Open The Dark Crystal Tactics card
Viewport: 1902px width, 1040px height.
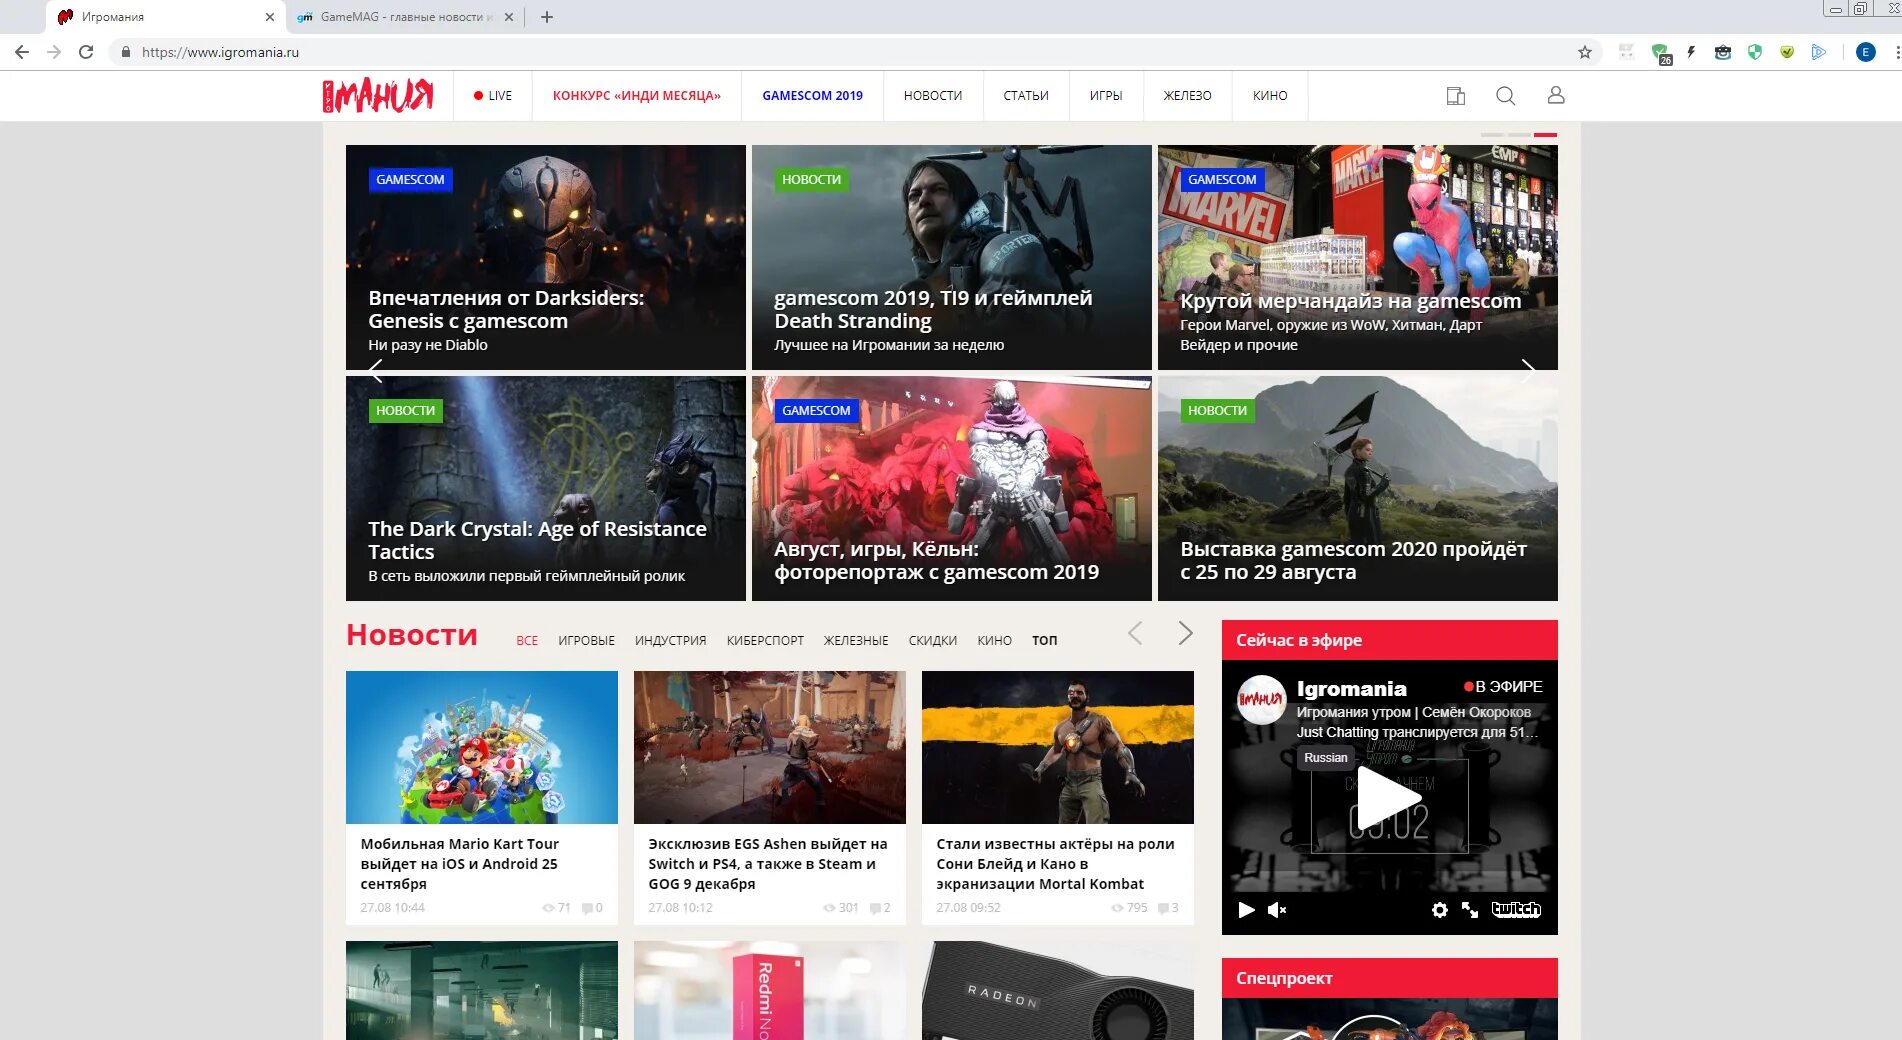(546, 488)
